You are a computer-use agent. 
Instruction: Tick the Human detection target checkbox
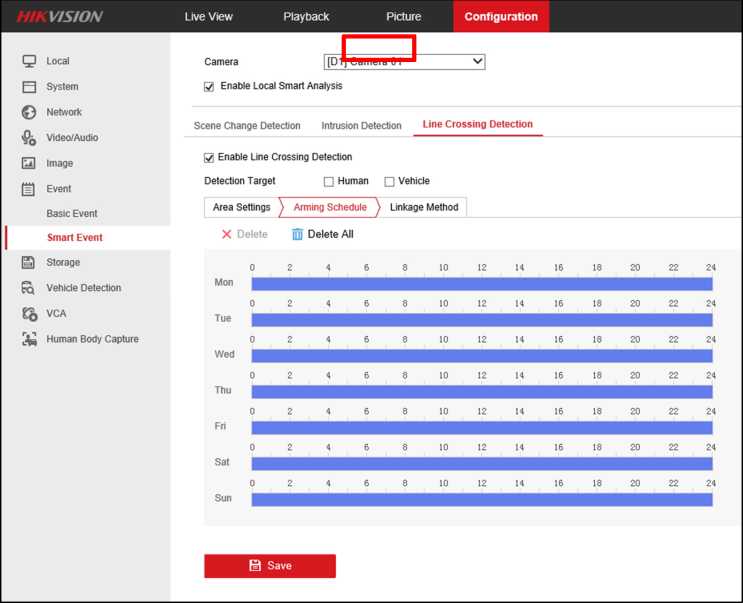329,182
